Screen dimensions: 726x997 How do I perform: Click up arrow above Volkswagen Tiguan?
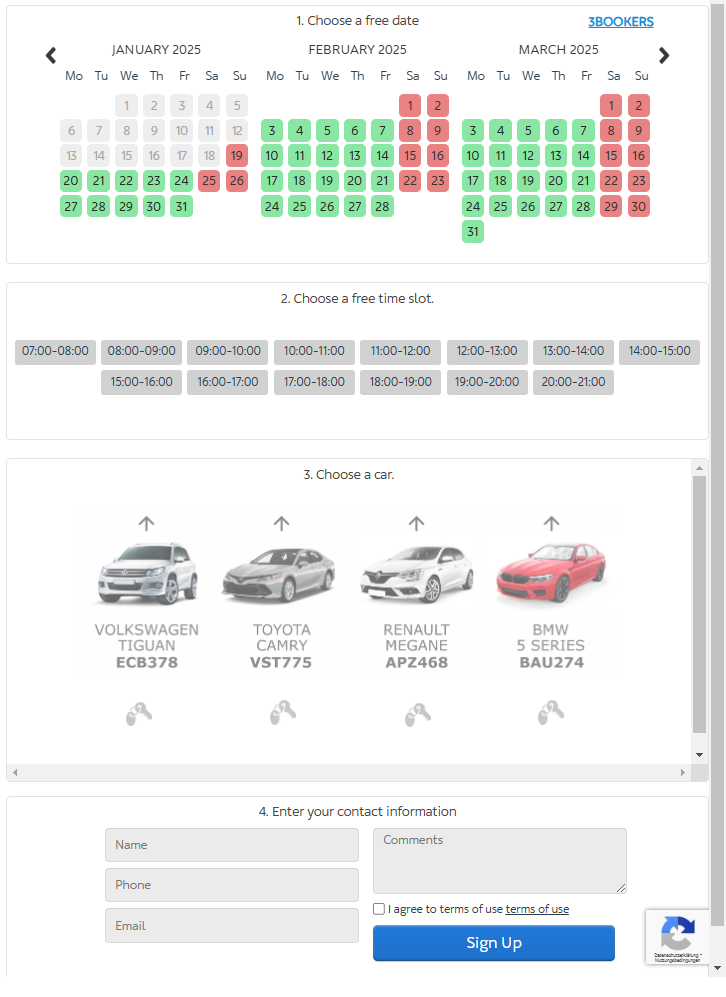click(x=146, y=523)
